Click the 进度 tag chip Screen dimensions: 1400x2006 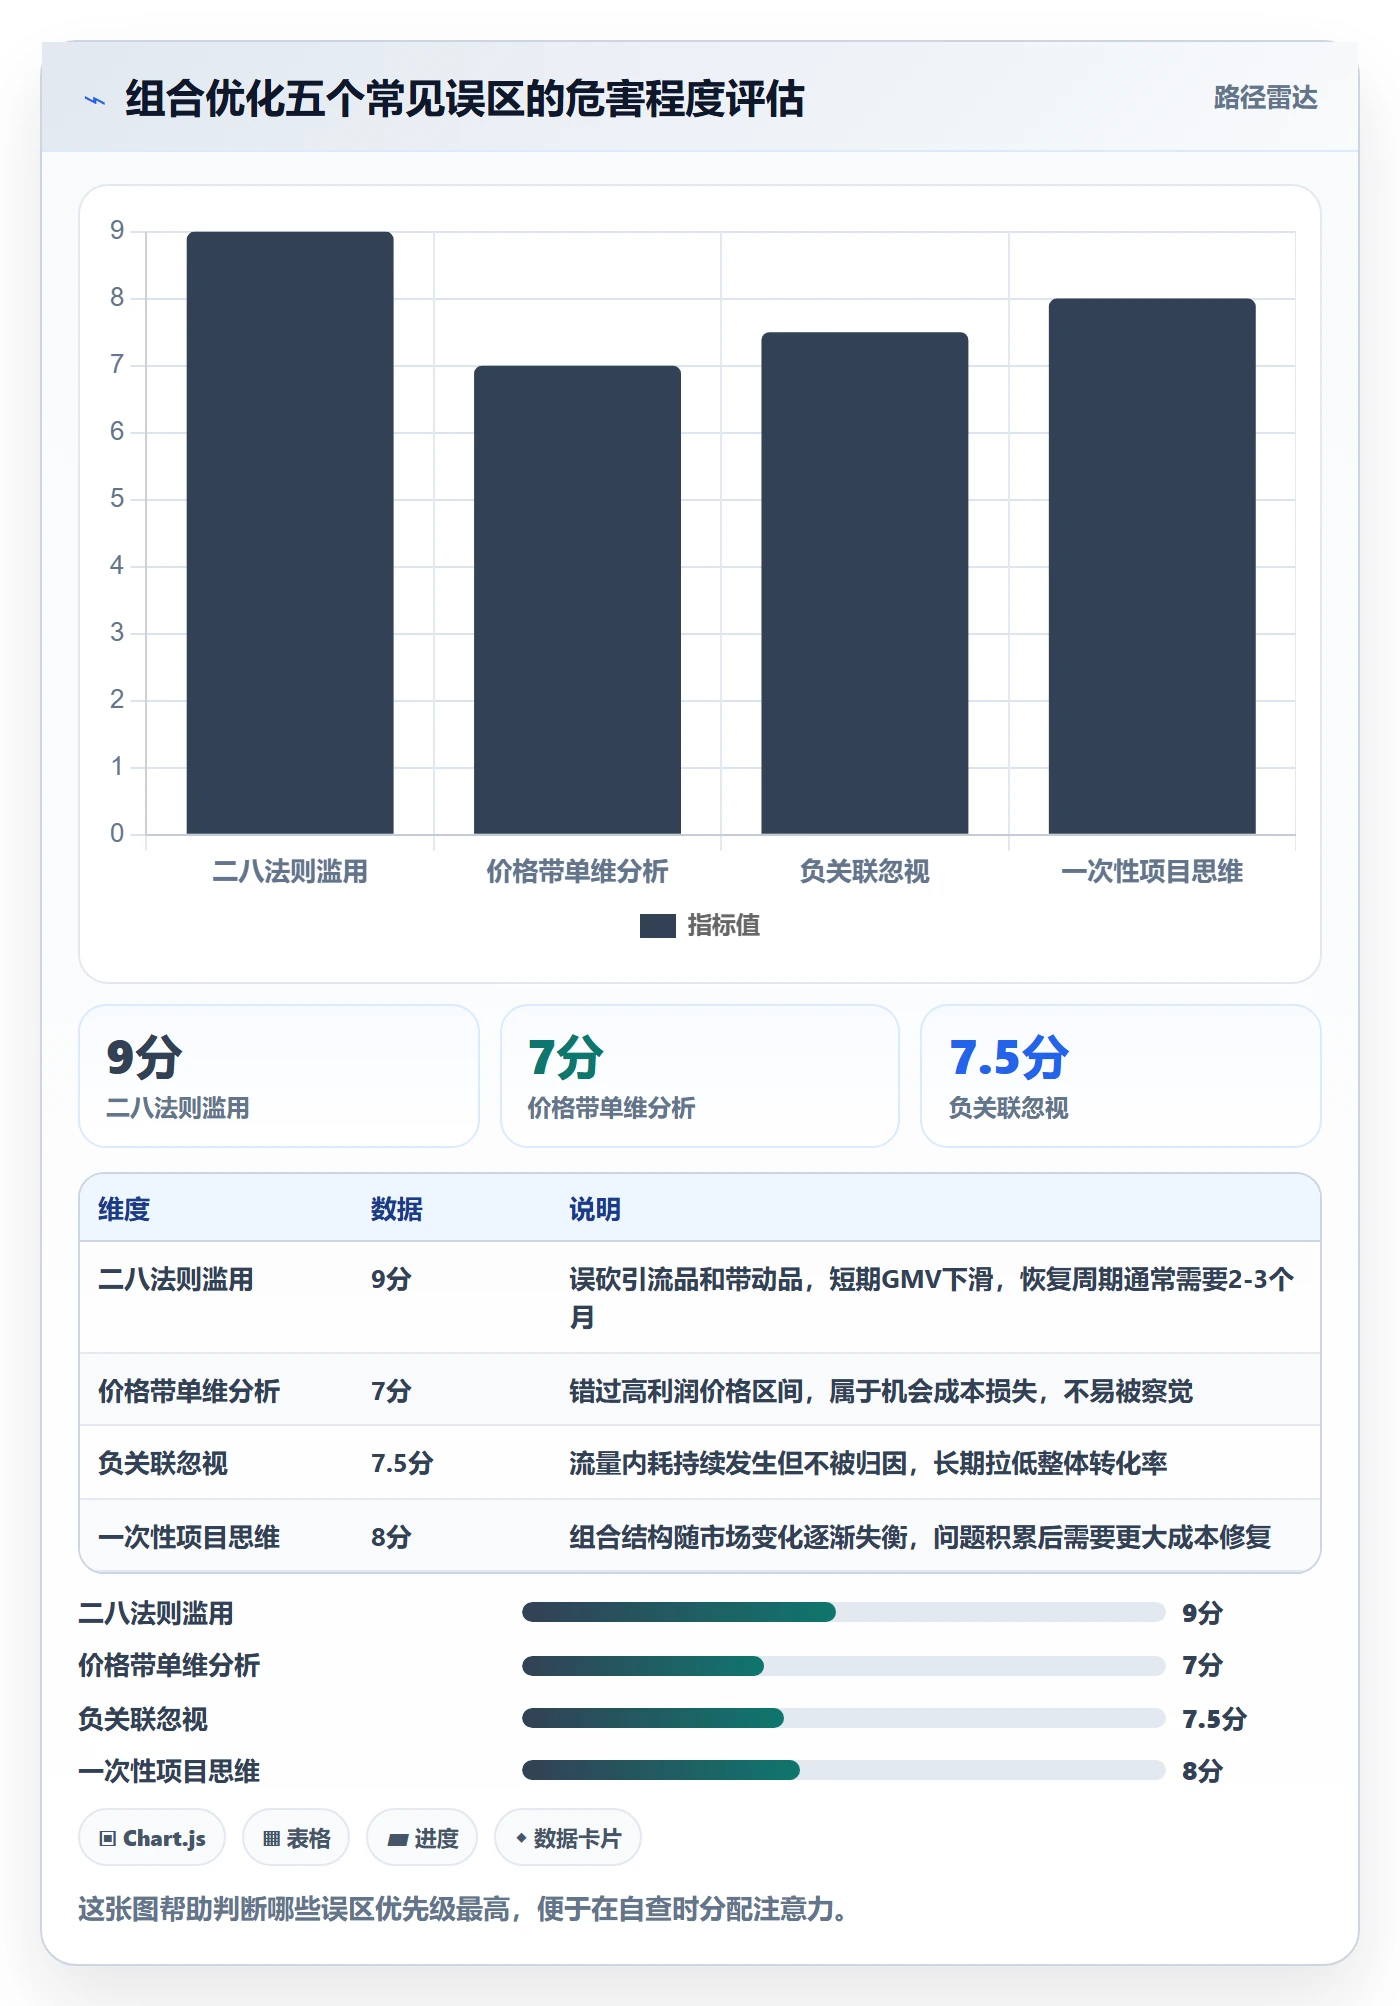422,1838
